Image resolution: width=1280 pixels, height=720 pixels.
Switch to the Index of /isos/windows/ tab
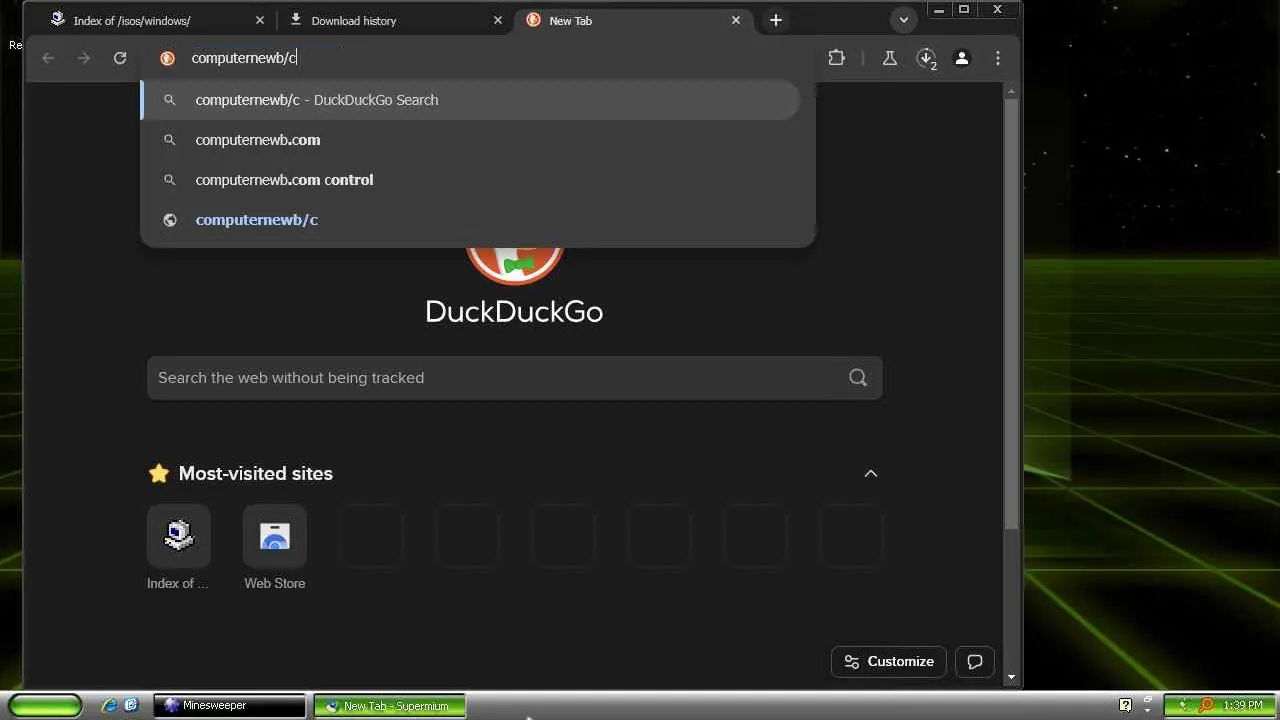click(x=157, y=20)
